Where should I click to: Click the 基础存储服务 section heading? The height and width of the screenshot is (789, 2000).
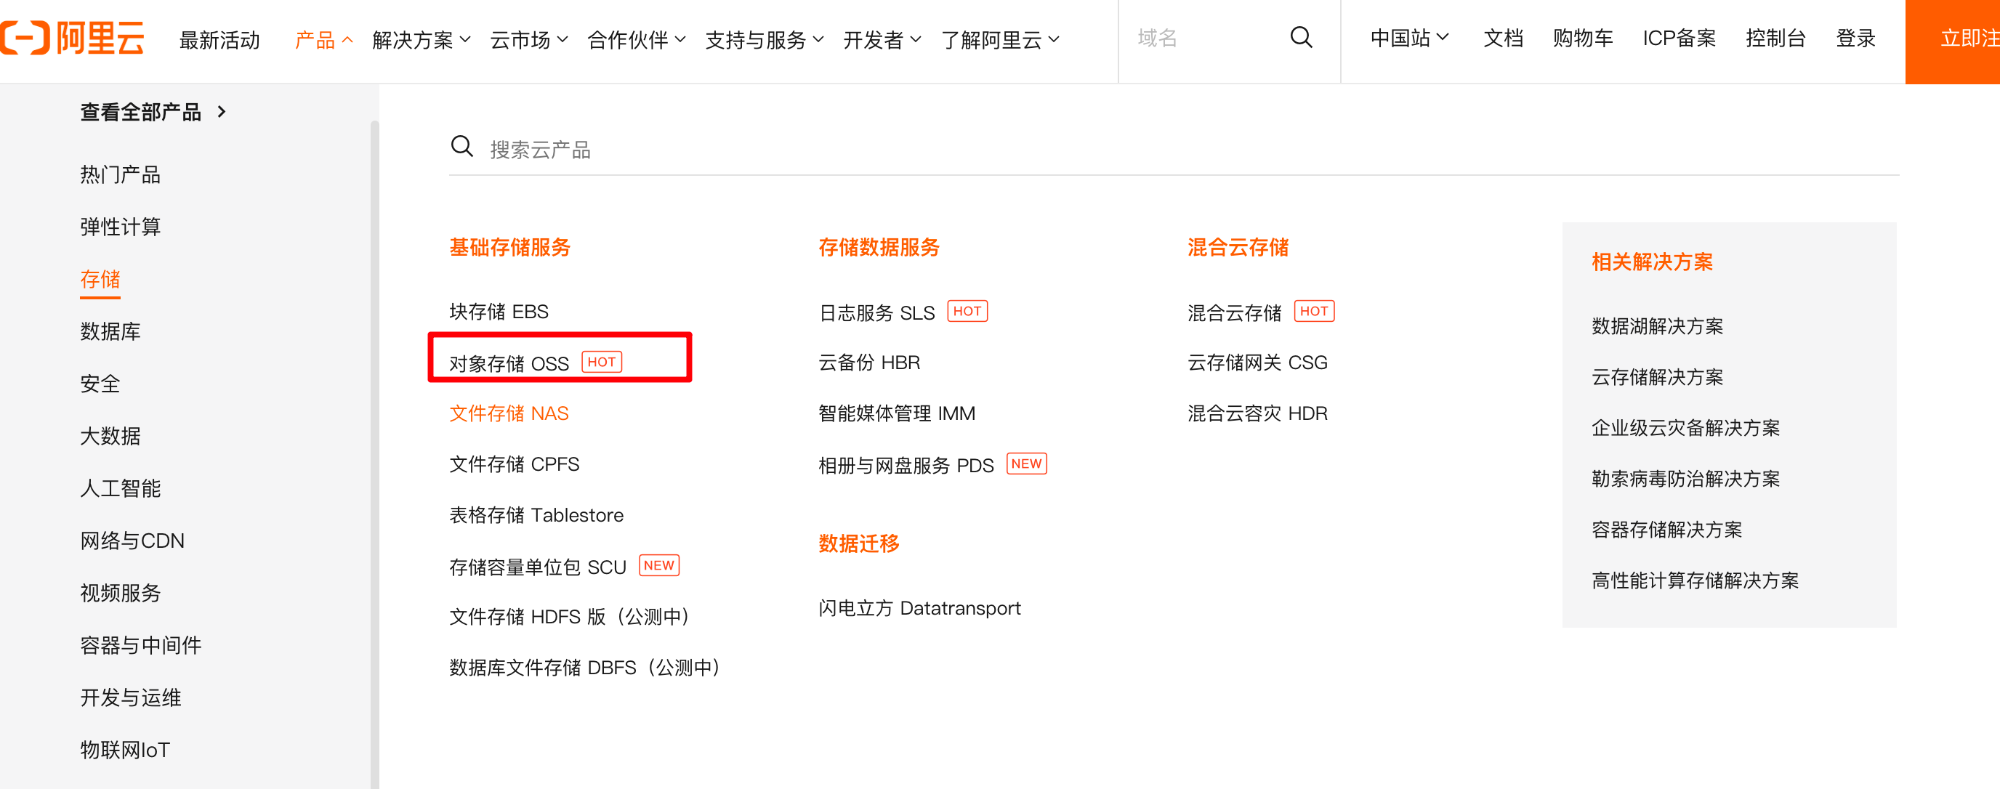tap(510, 247)
